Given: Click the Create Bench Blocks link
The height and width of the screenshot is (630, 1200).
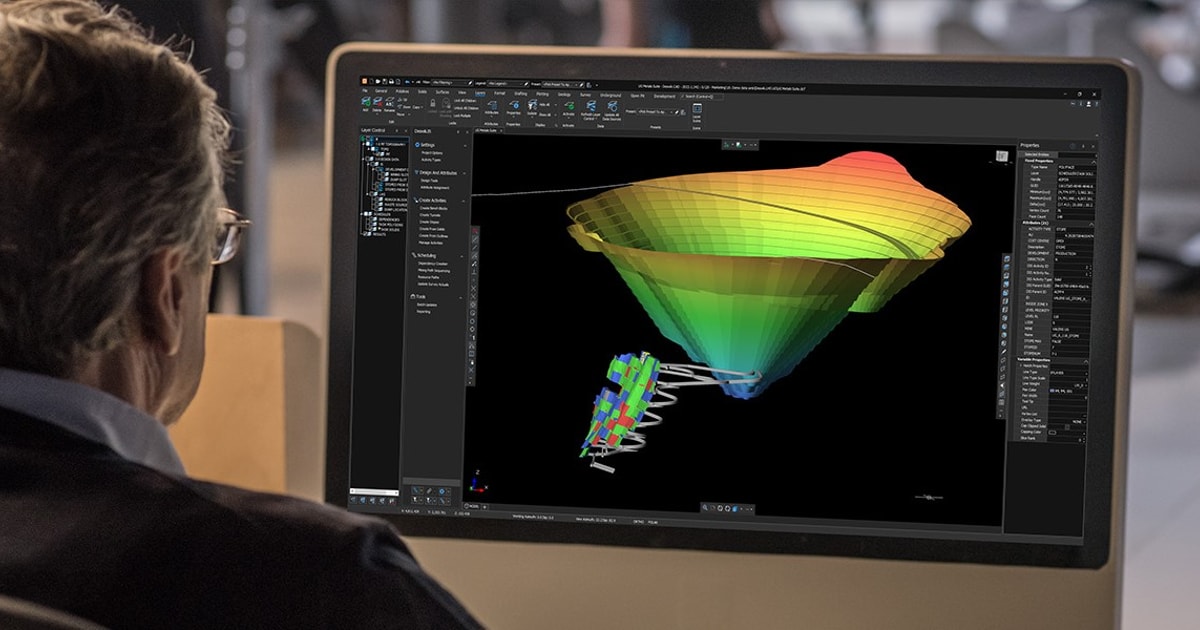Looking at the screenshot, I should click(x=433, y=208).
